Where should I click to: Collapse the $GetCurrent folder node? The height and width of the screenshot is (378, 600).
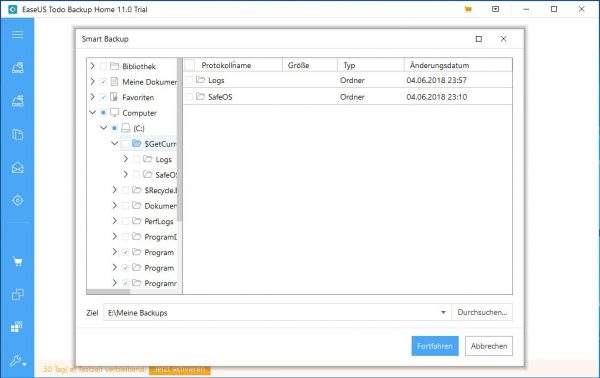[114, 143]
